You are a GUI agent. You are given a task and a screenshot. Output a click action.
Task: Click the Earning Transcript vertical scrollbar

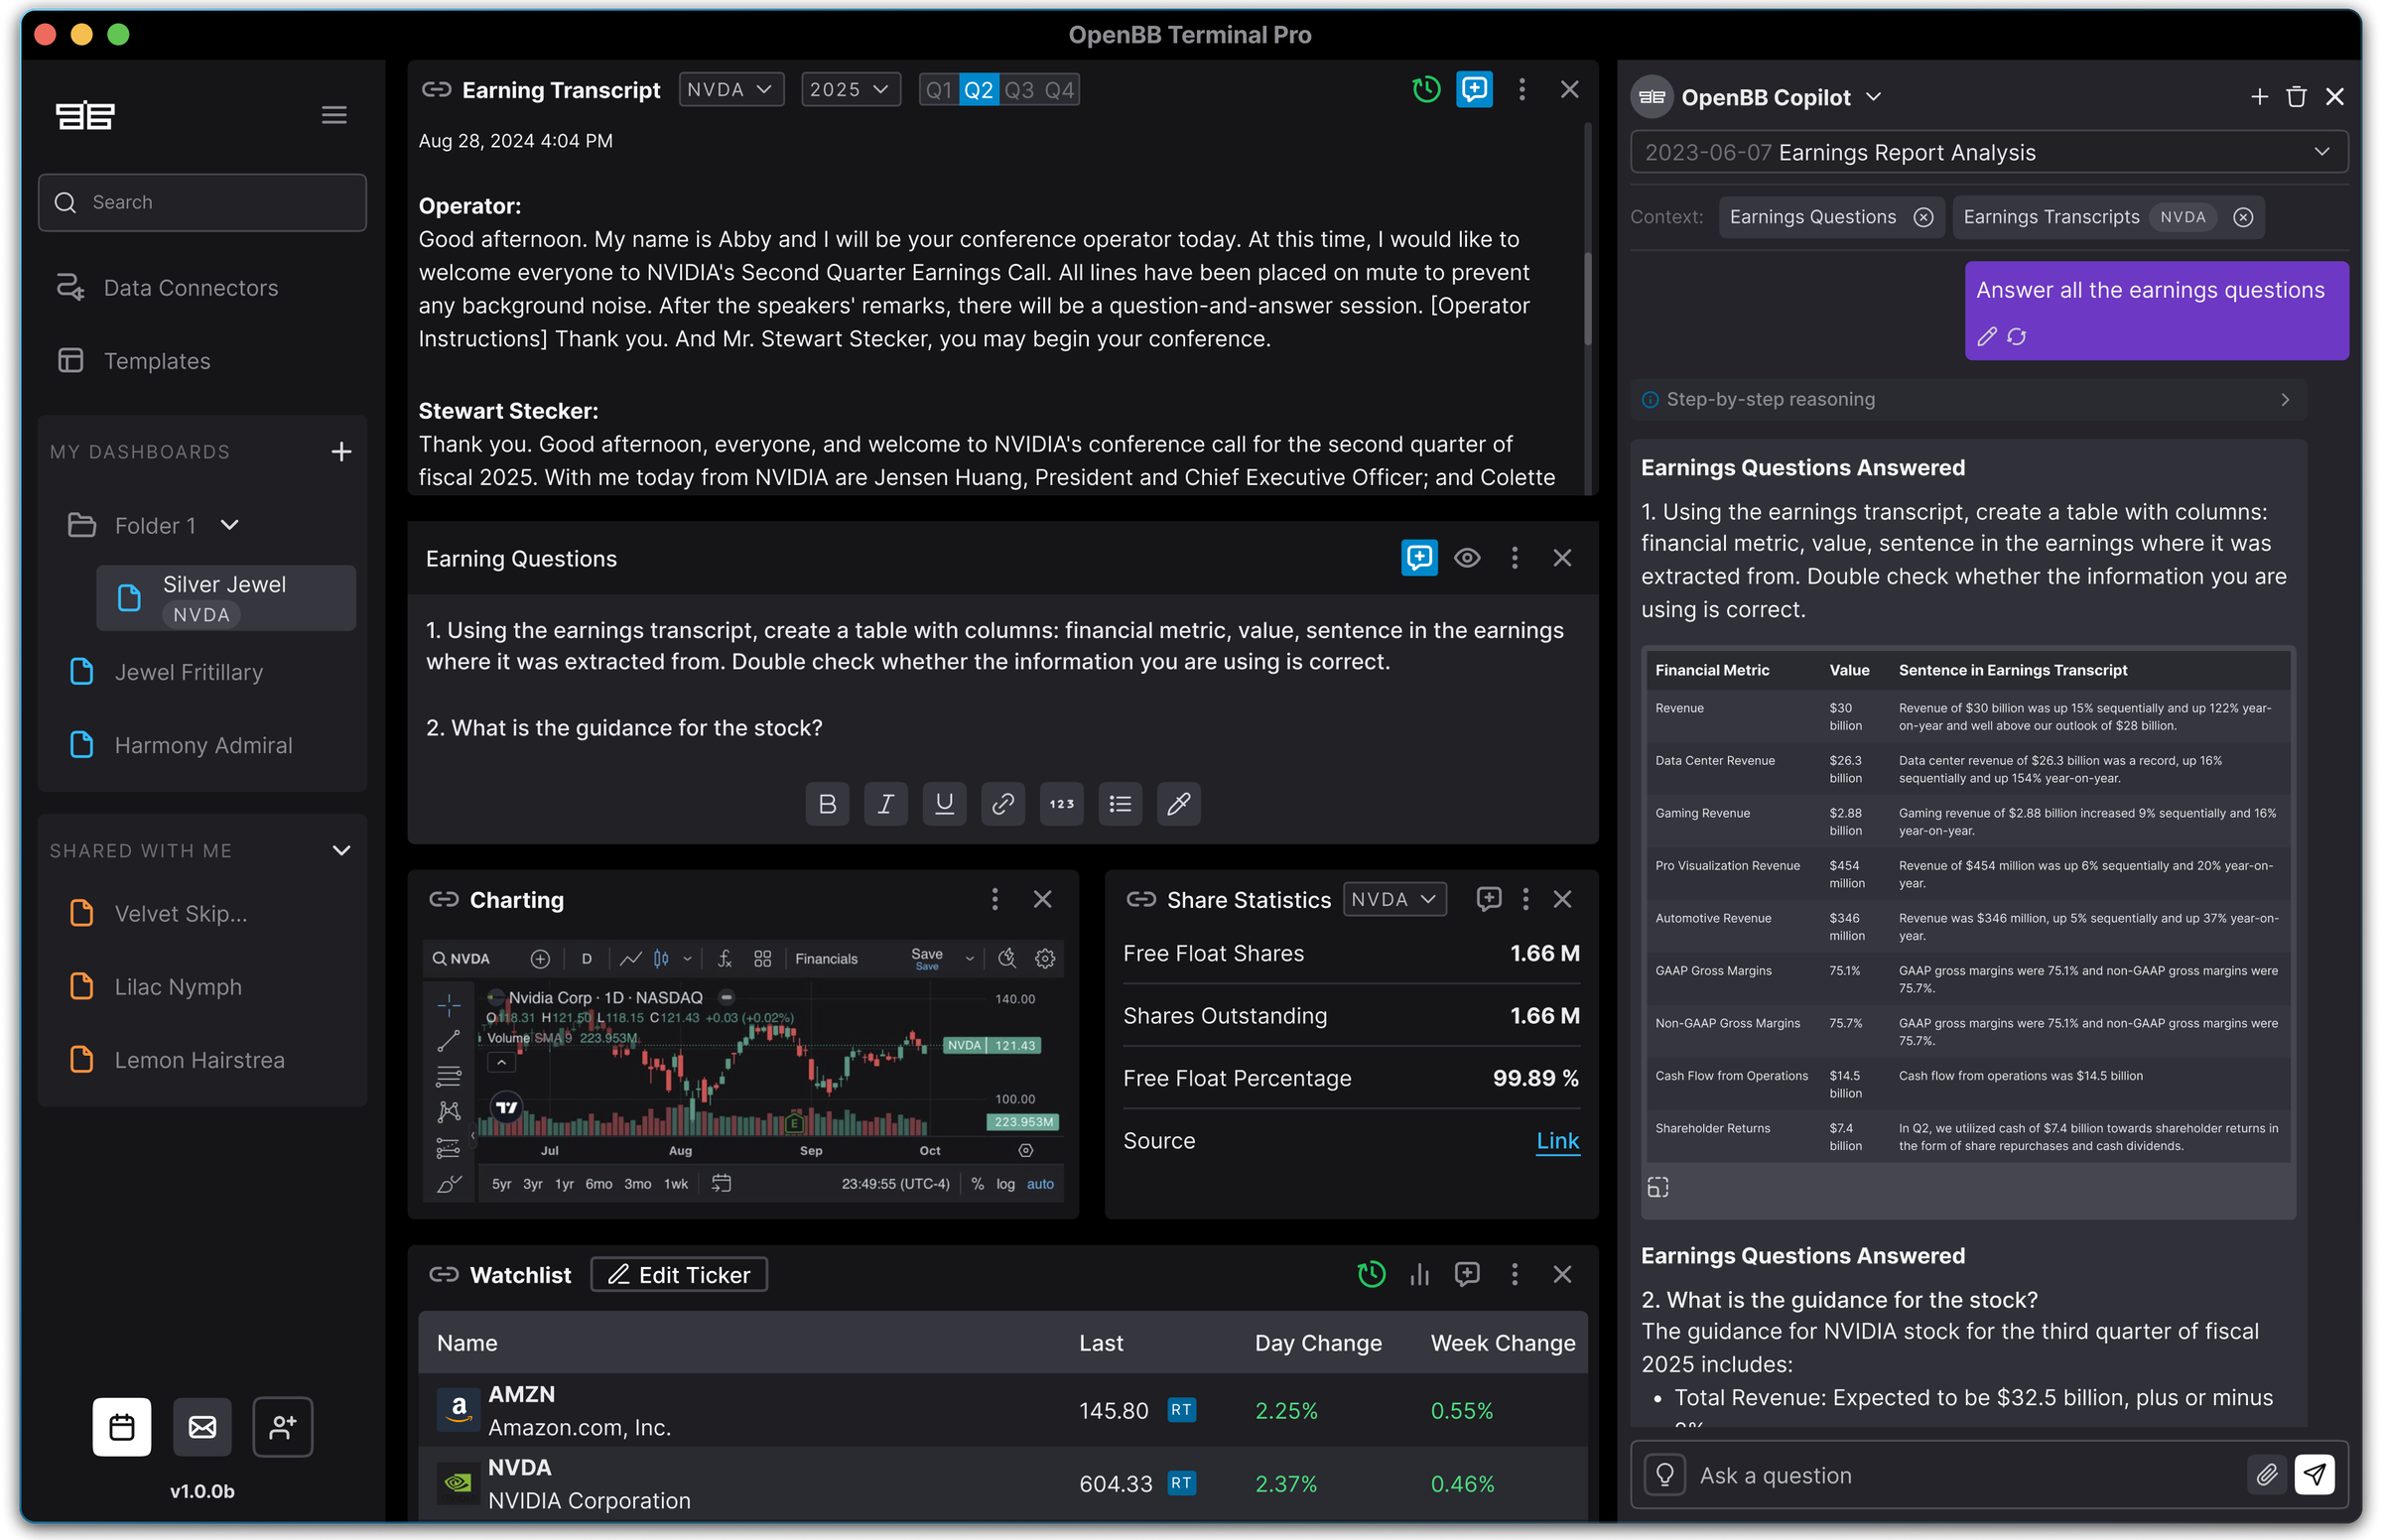(1587, 298)
